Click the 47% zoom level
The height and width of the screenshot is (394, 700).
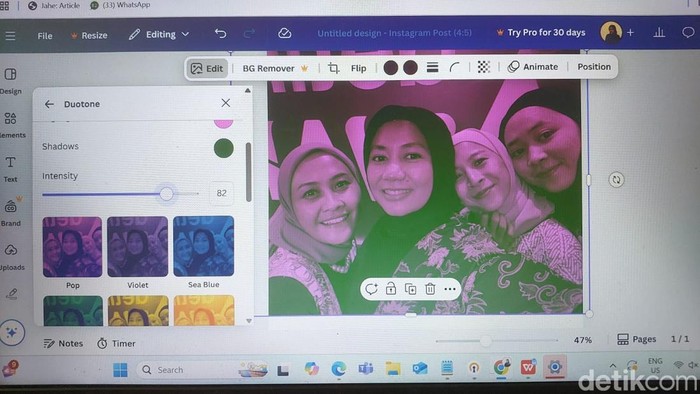tap(583, 340)
